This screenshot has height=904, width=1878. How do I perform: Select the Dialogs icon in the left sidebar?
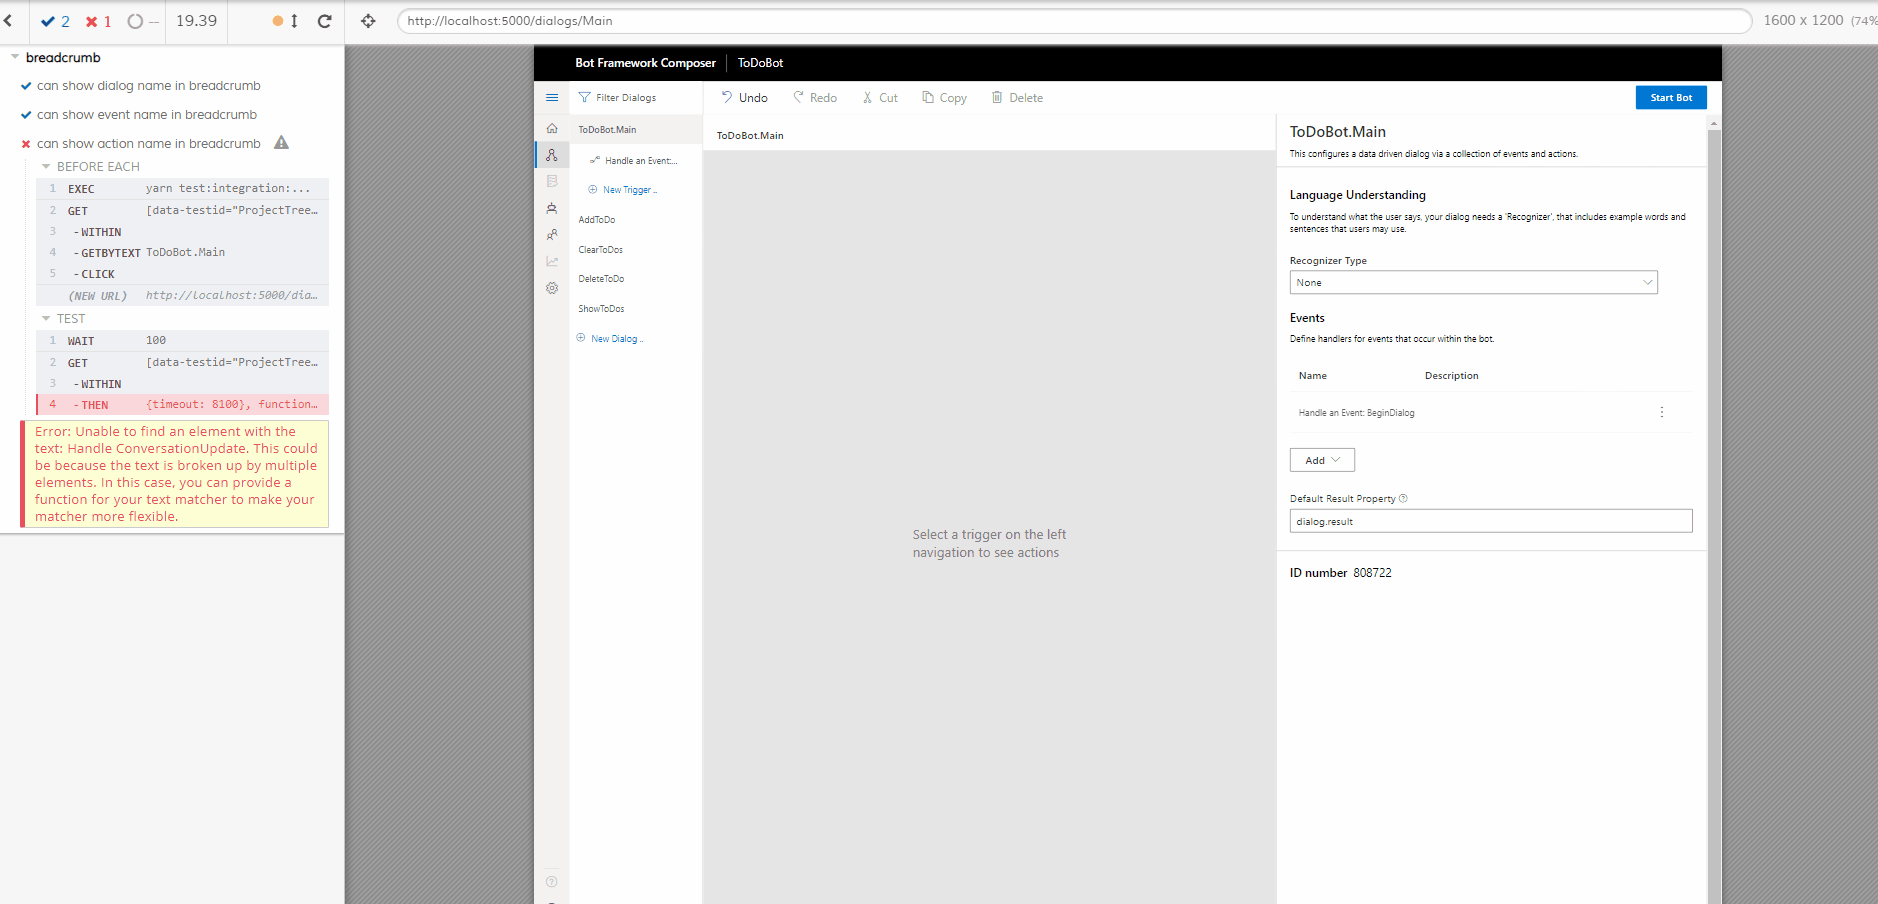click(552, 155)
